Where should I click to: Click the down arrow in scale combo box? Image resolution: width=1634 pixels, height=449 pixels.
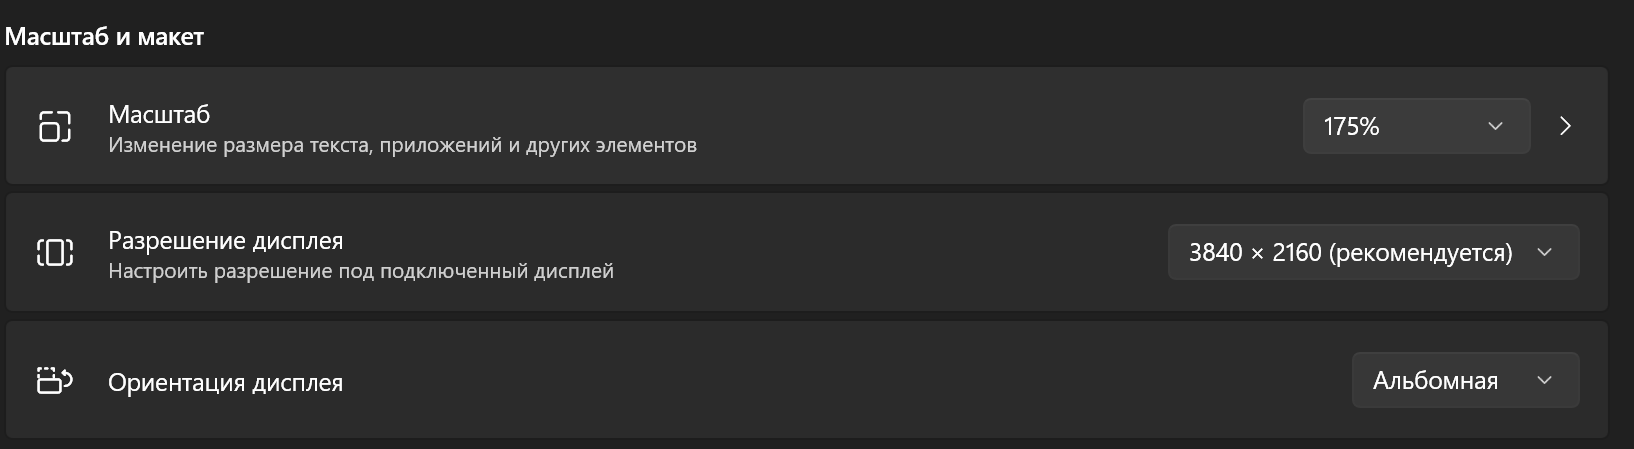pyautogui.click(x=1495, y=126)
